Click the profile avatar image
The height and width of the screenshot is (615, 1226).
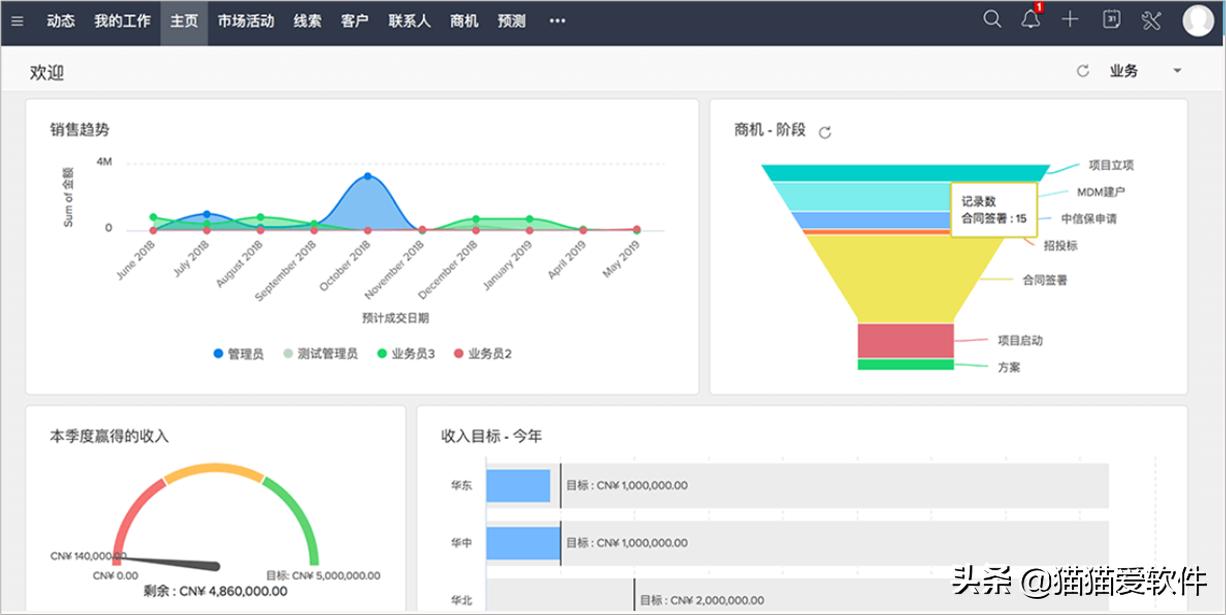[x=1198, y=19]
